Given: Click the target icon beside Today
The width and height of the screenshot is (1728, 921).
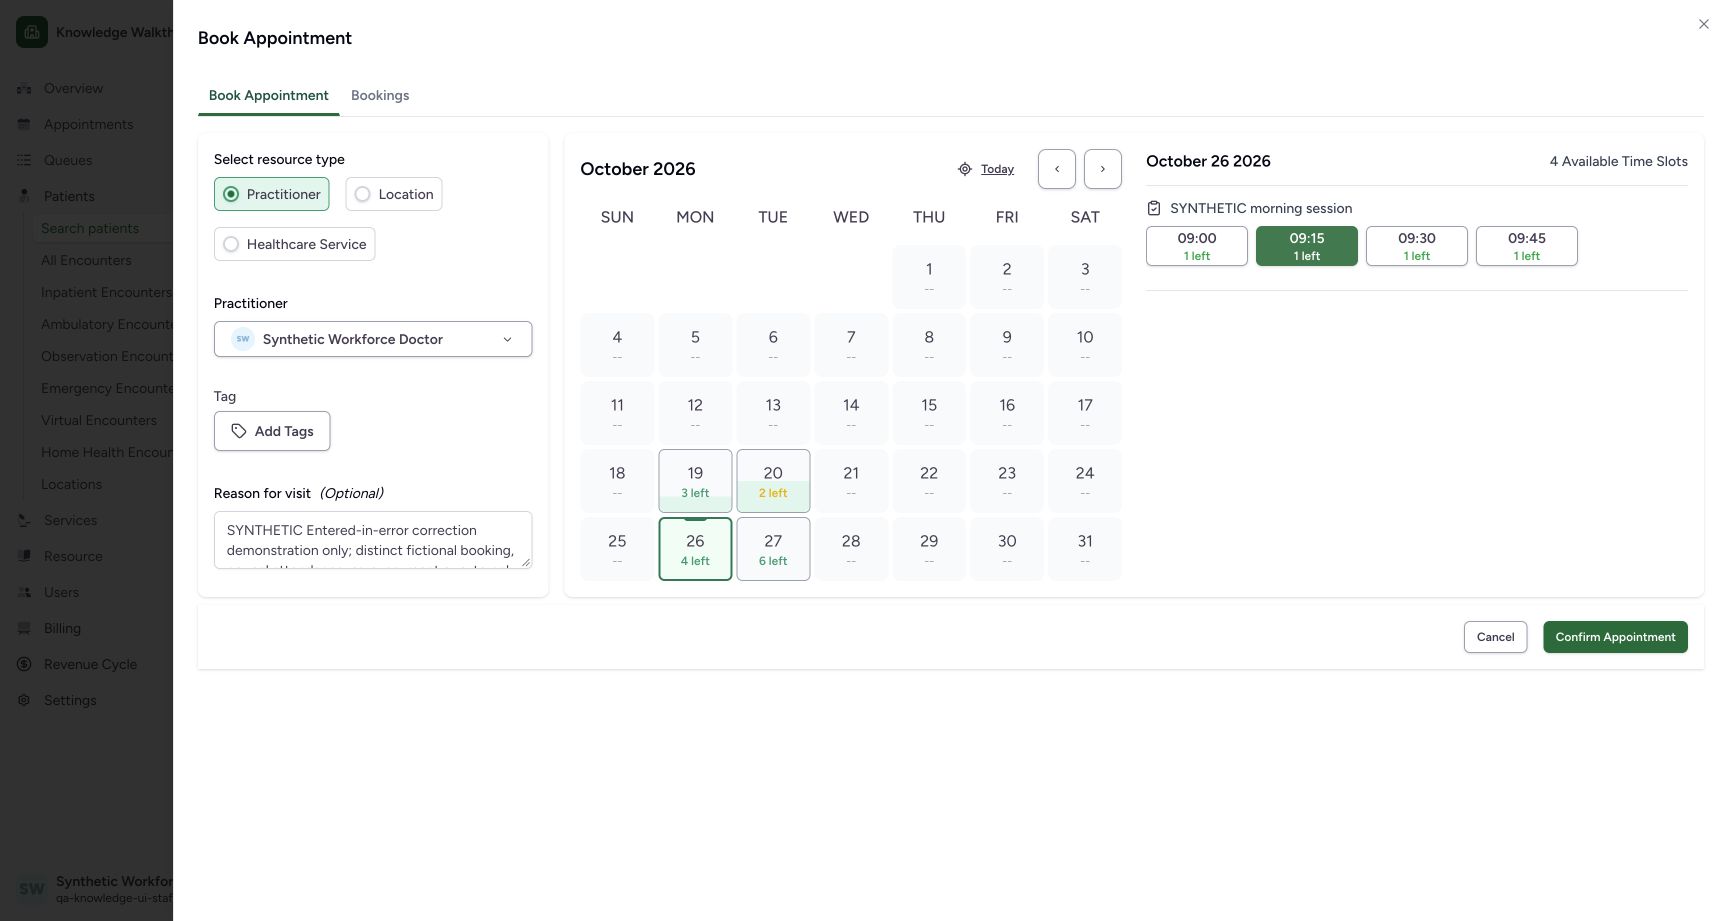Looking at the screenshot, I should pos(965,169).
